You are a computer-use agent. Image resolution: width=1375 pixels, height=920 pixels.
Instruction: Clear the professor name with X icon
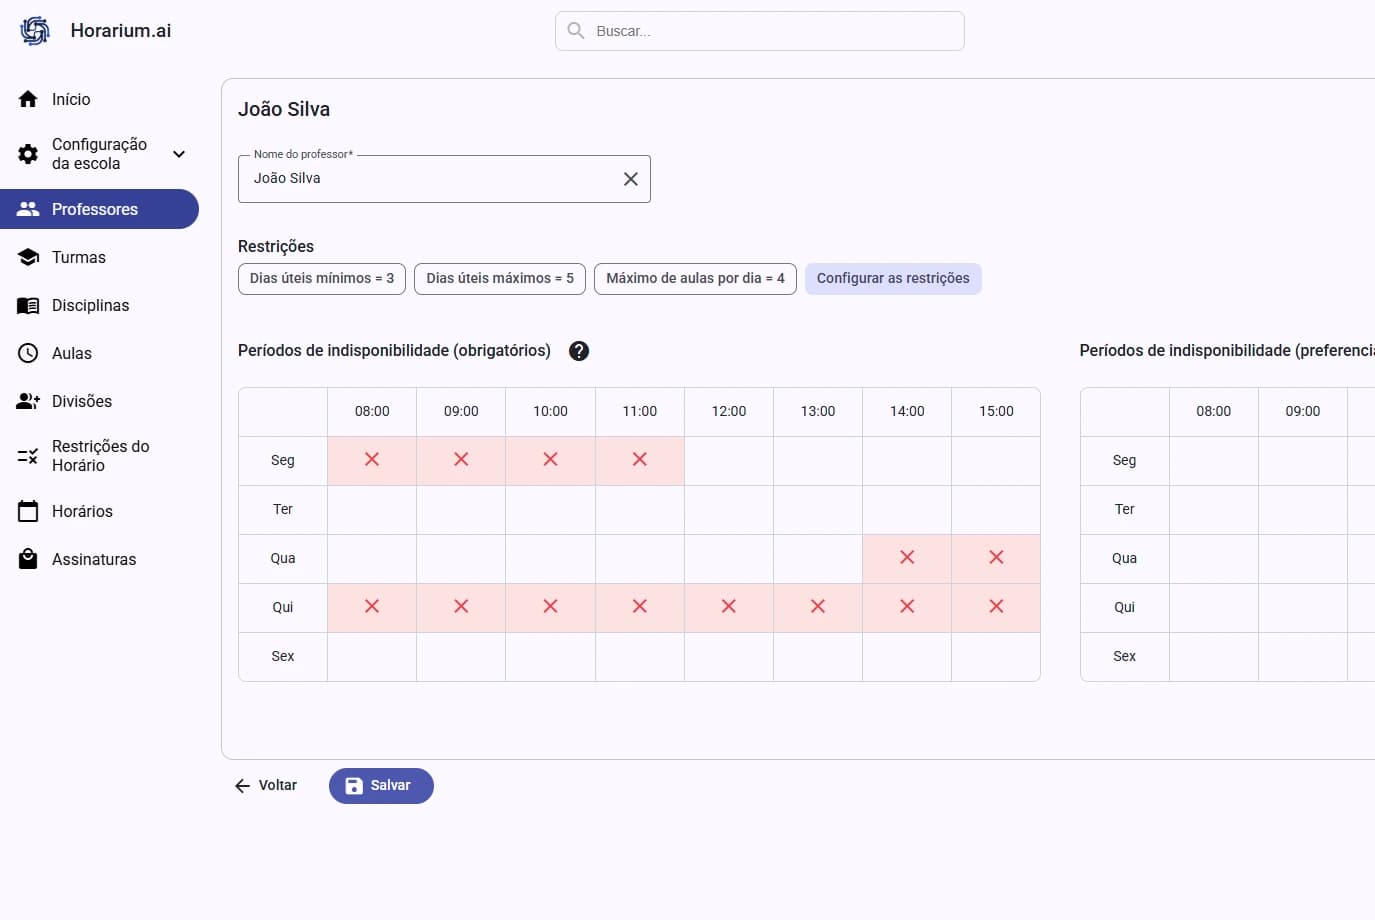630,179
